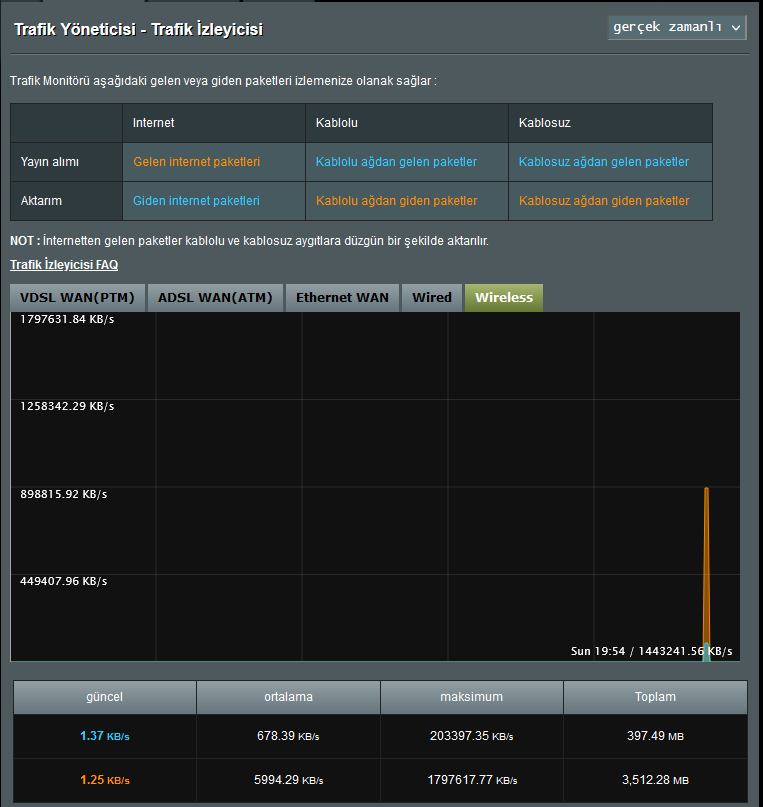
Task: Select the Wireless tab
Action: click(504, 297)
